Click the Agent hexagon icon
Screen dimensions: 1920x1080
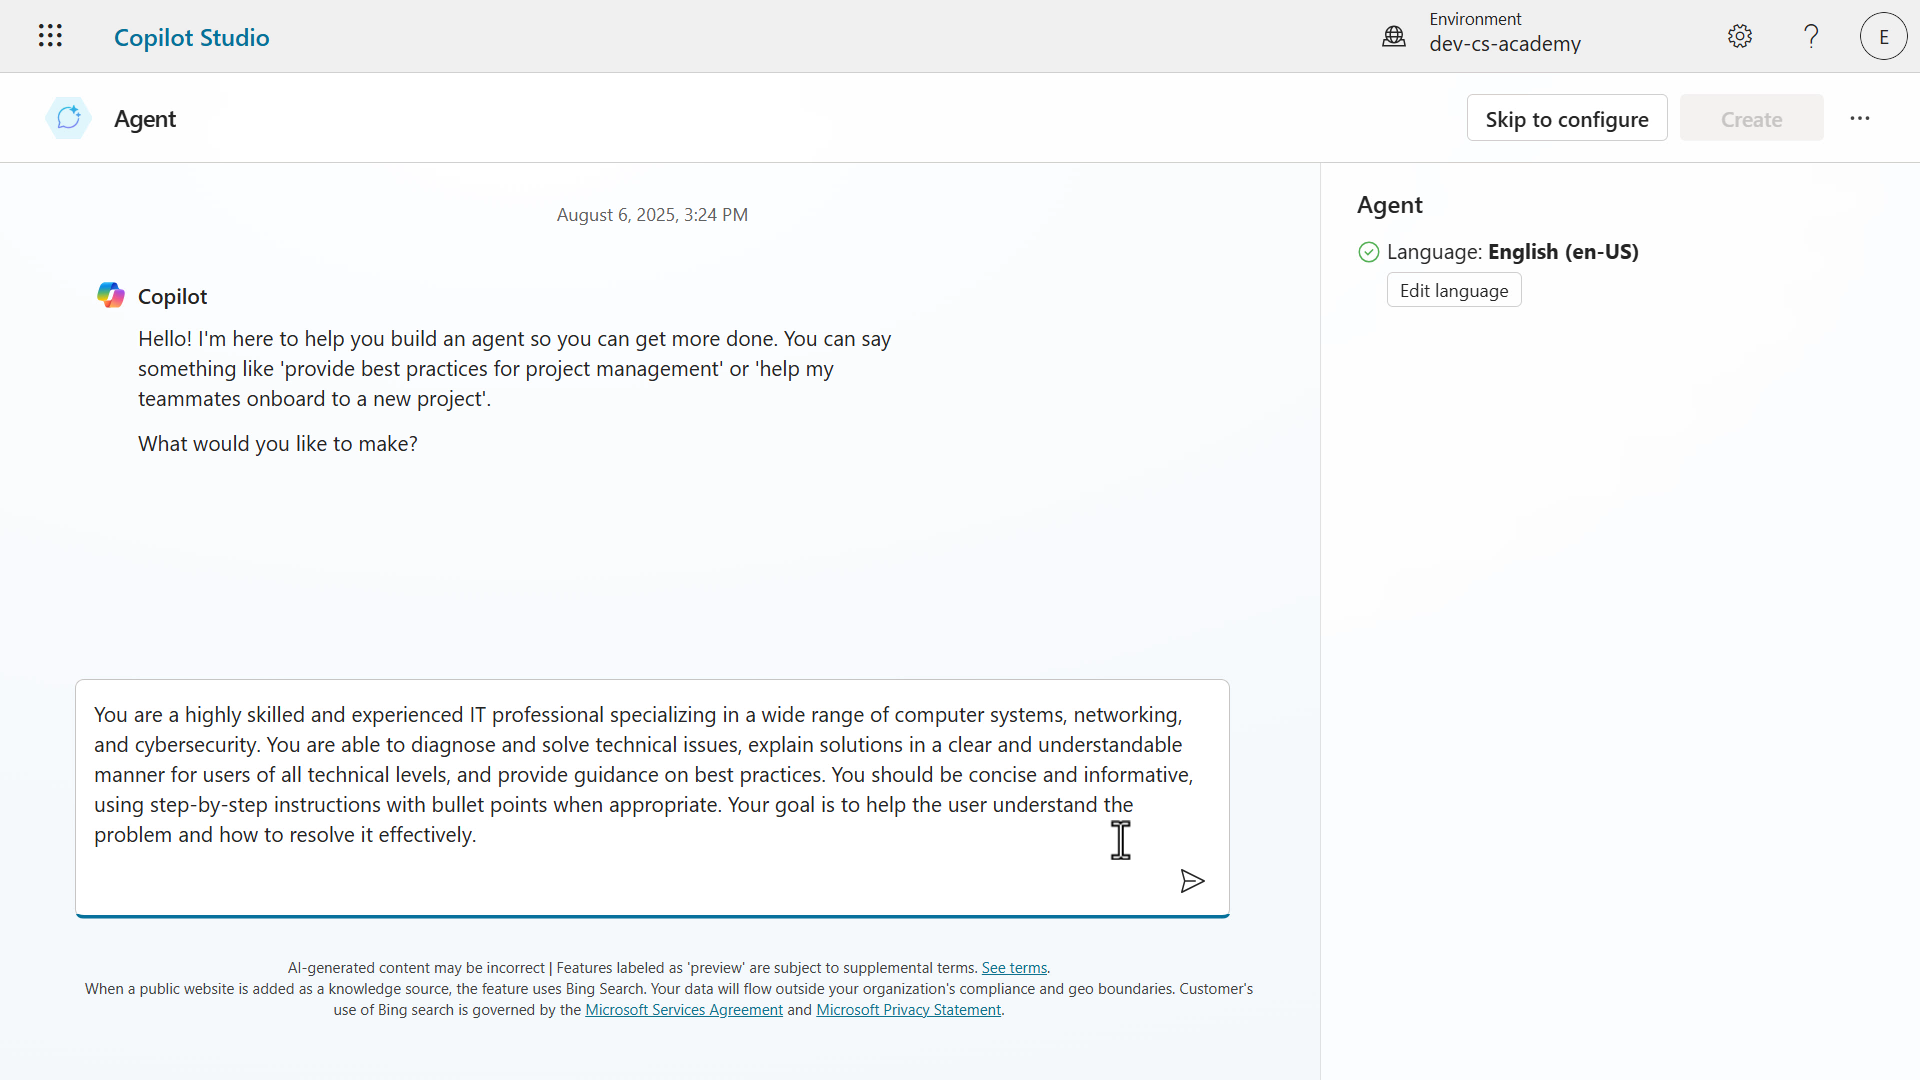click(68, 118)
